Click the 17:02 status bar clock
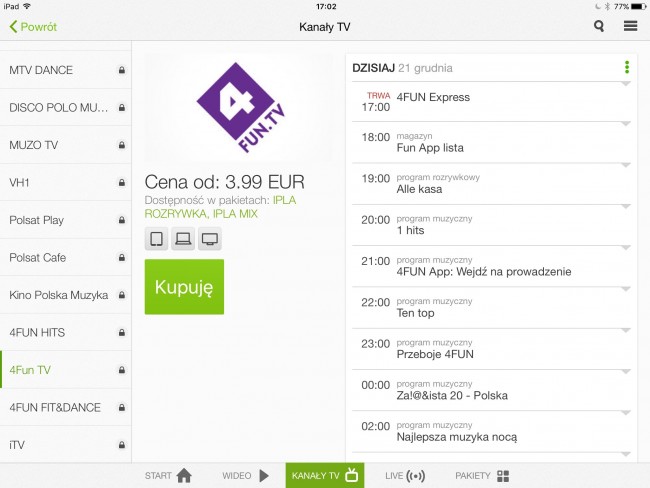The image size is (650, 488). tap(326, 7)
